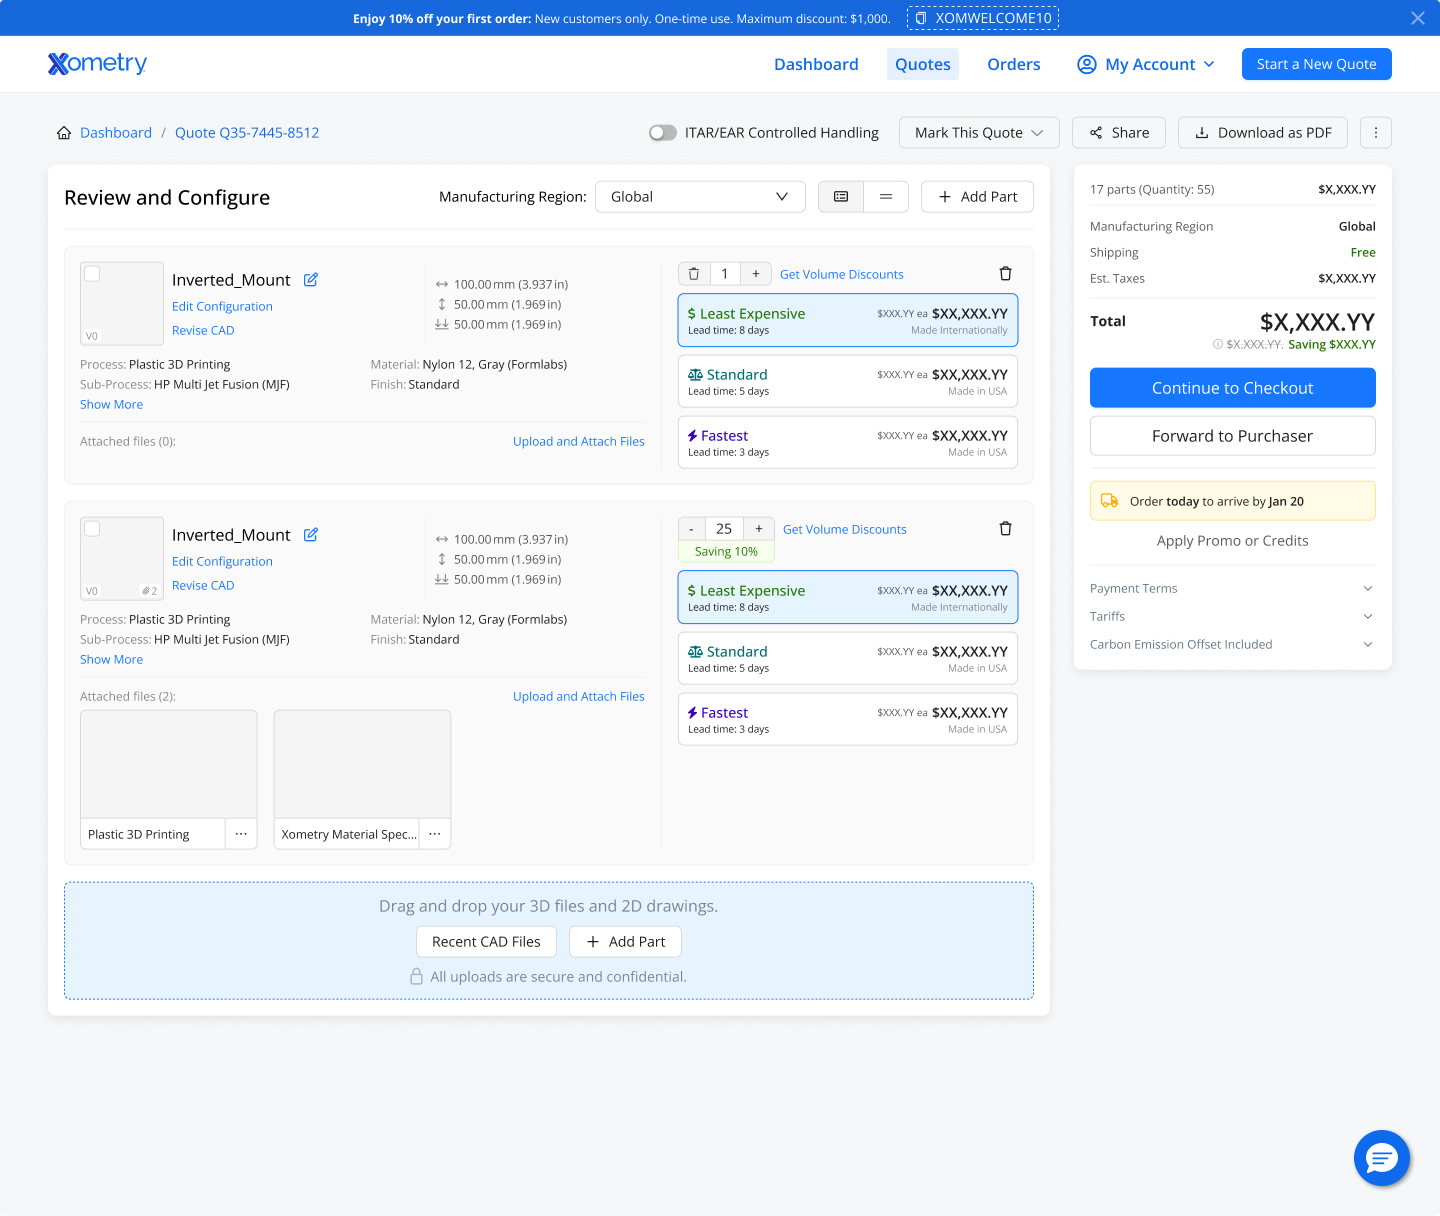Increase quantity of second part with plus
The height and width of the screenshot is (1216, 1440).
(x=759, y=529)
